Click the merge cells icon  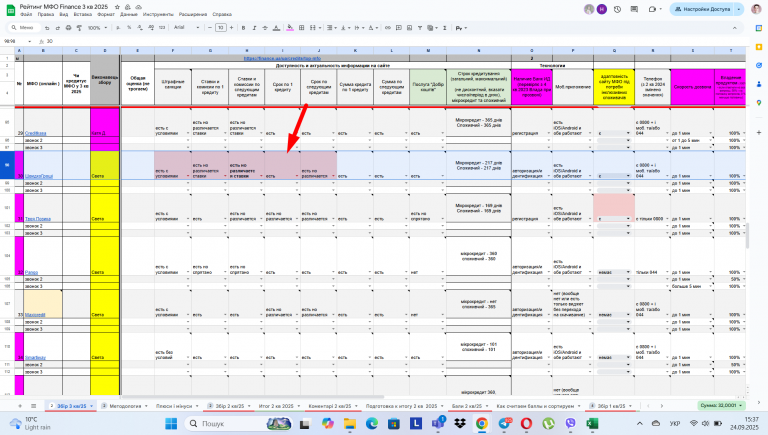click(x=312, y=28)
